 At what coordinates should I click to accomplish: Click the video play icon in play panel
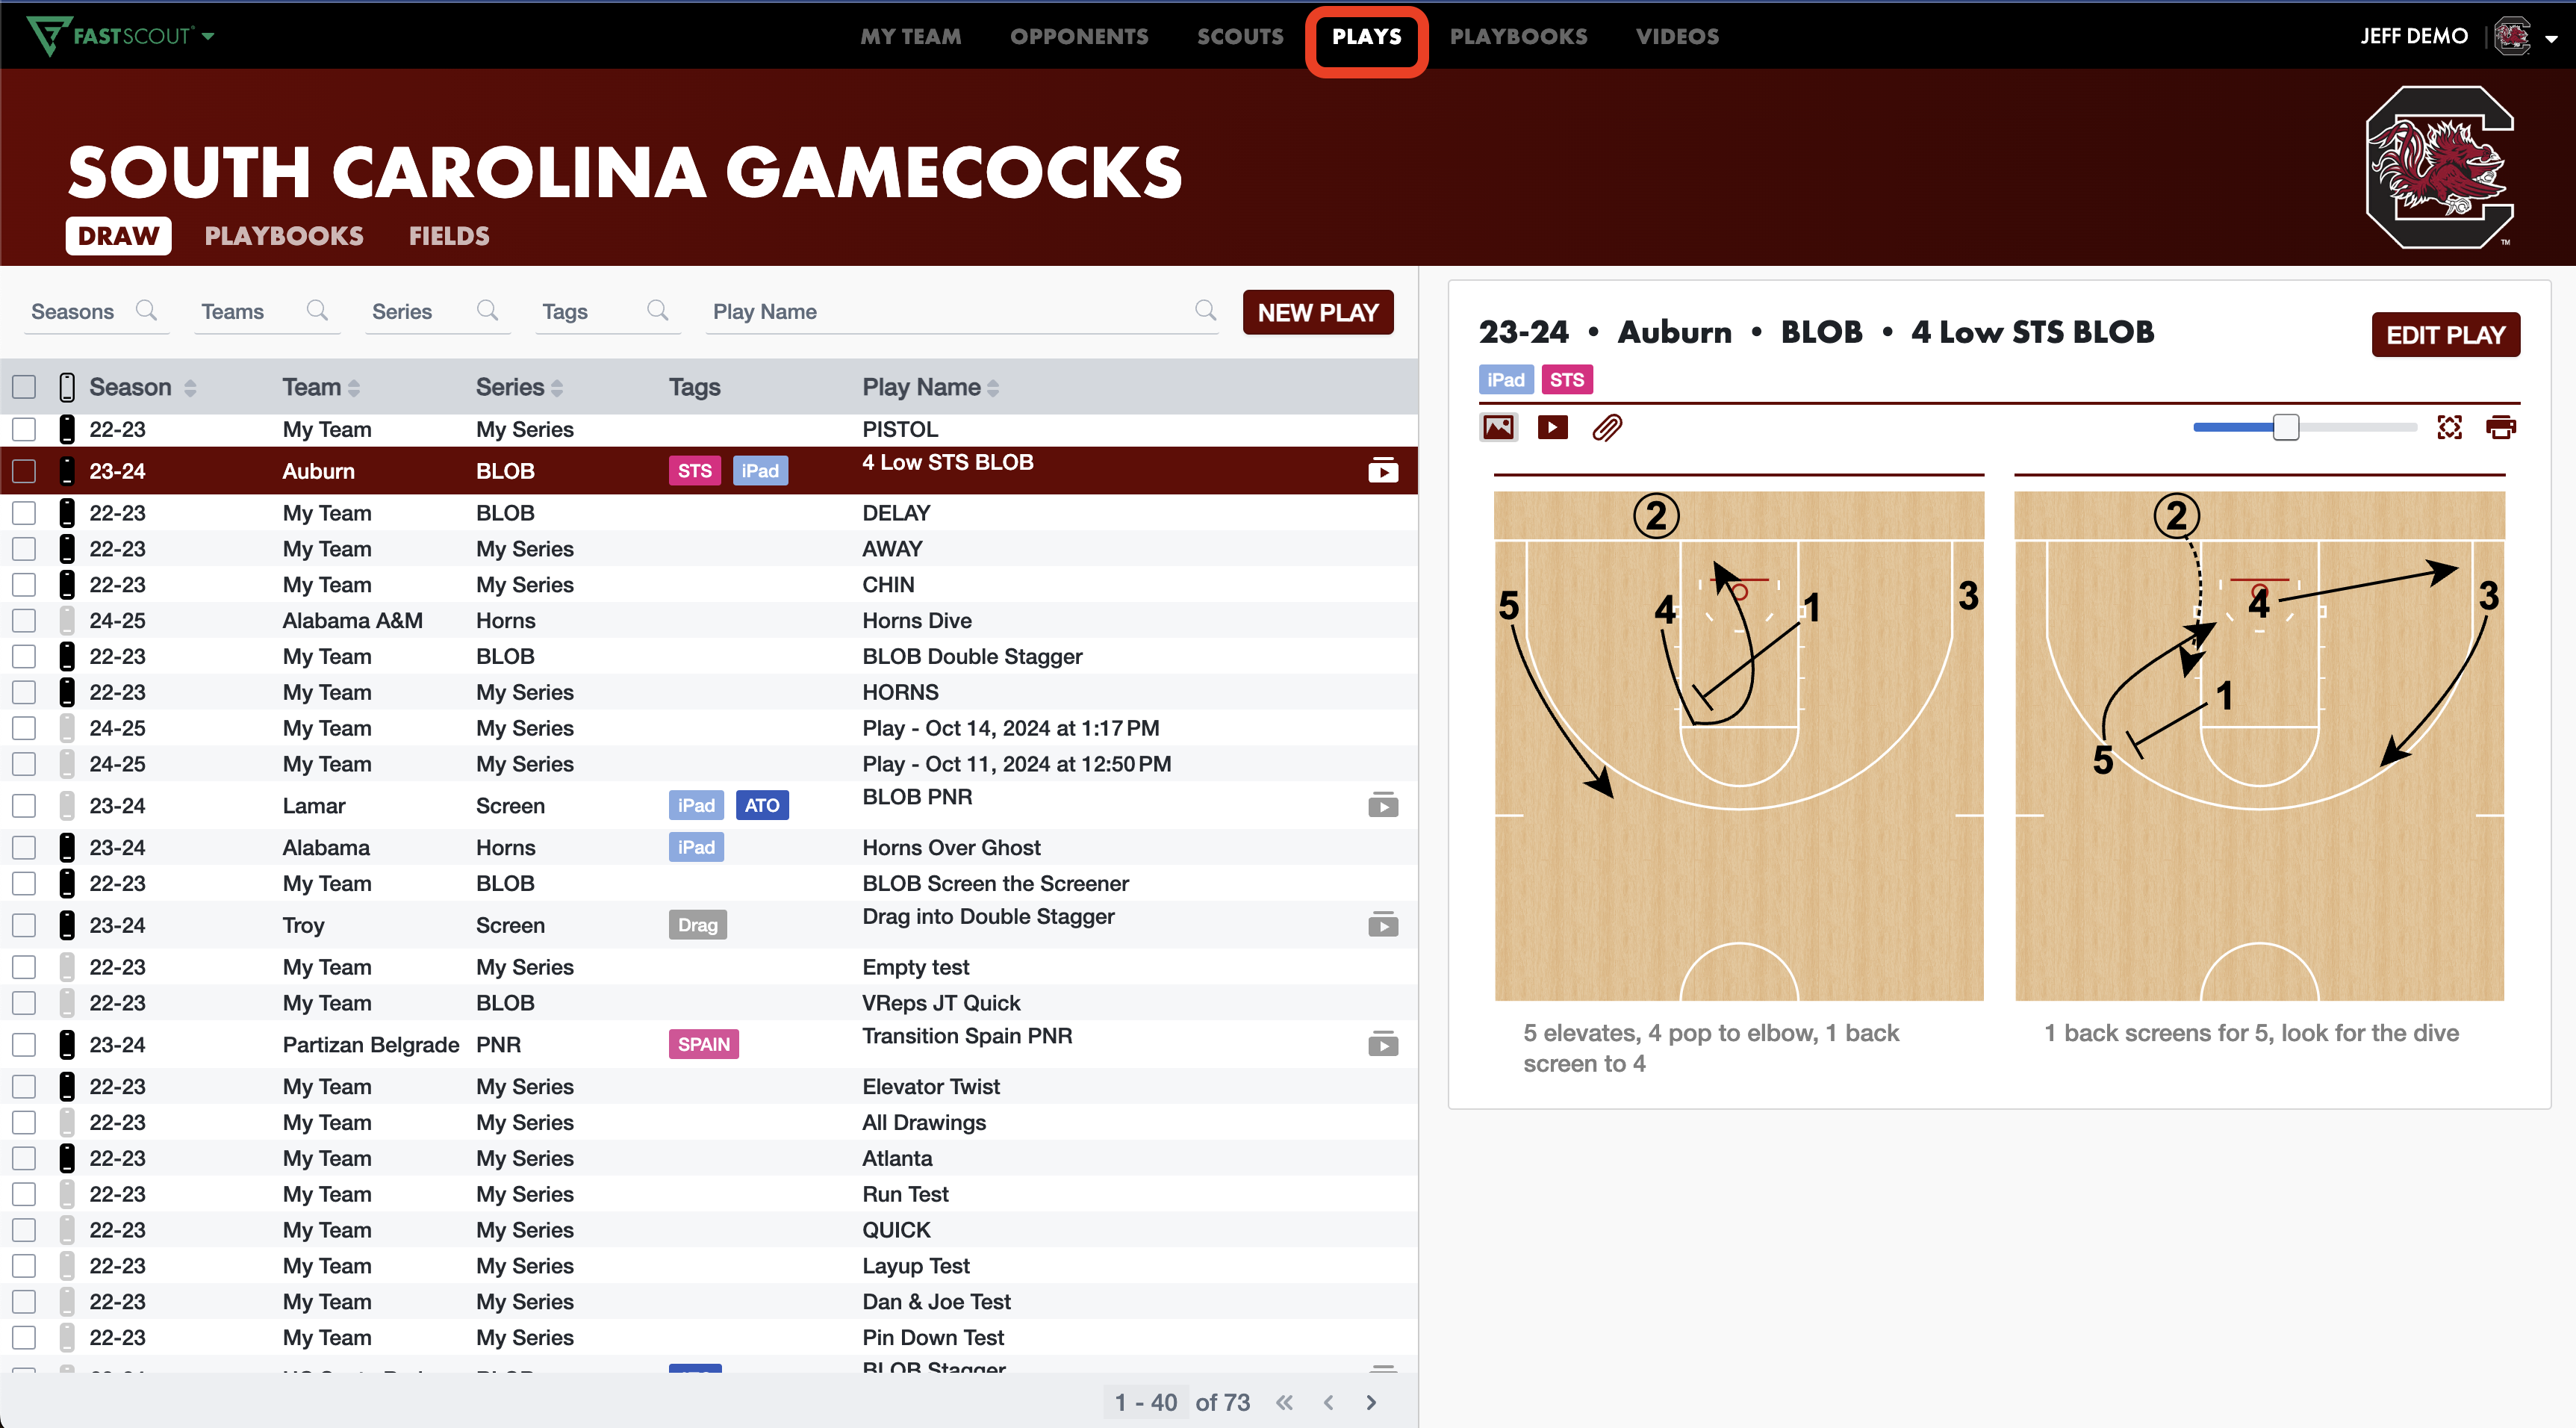point(1552,428)
